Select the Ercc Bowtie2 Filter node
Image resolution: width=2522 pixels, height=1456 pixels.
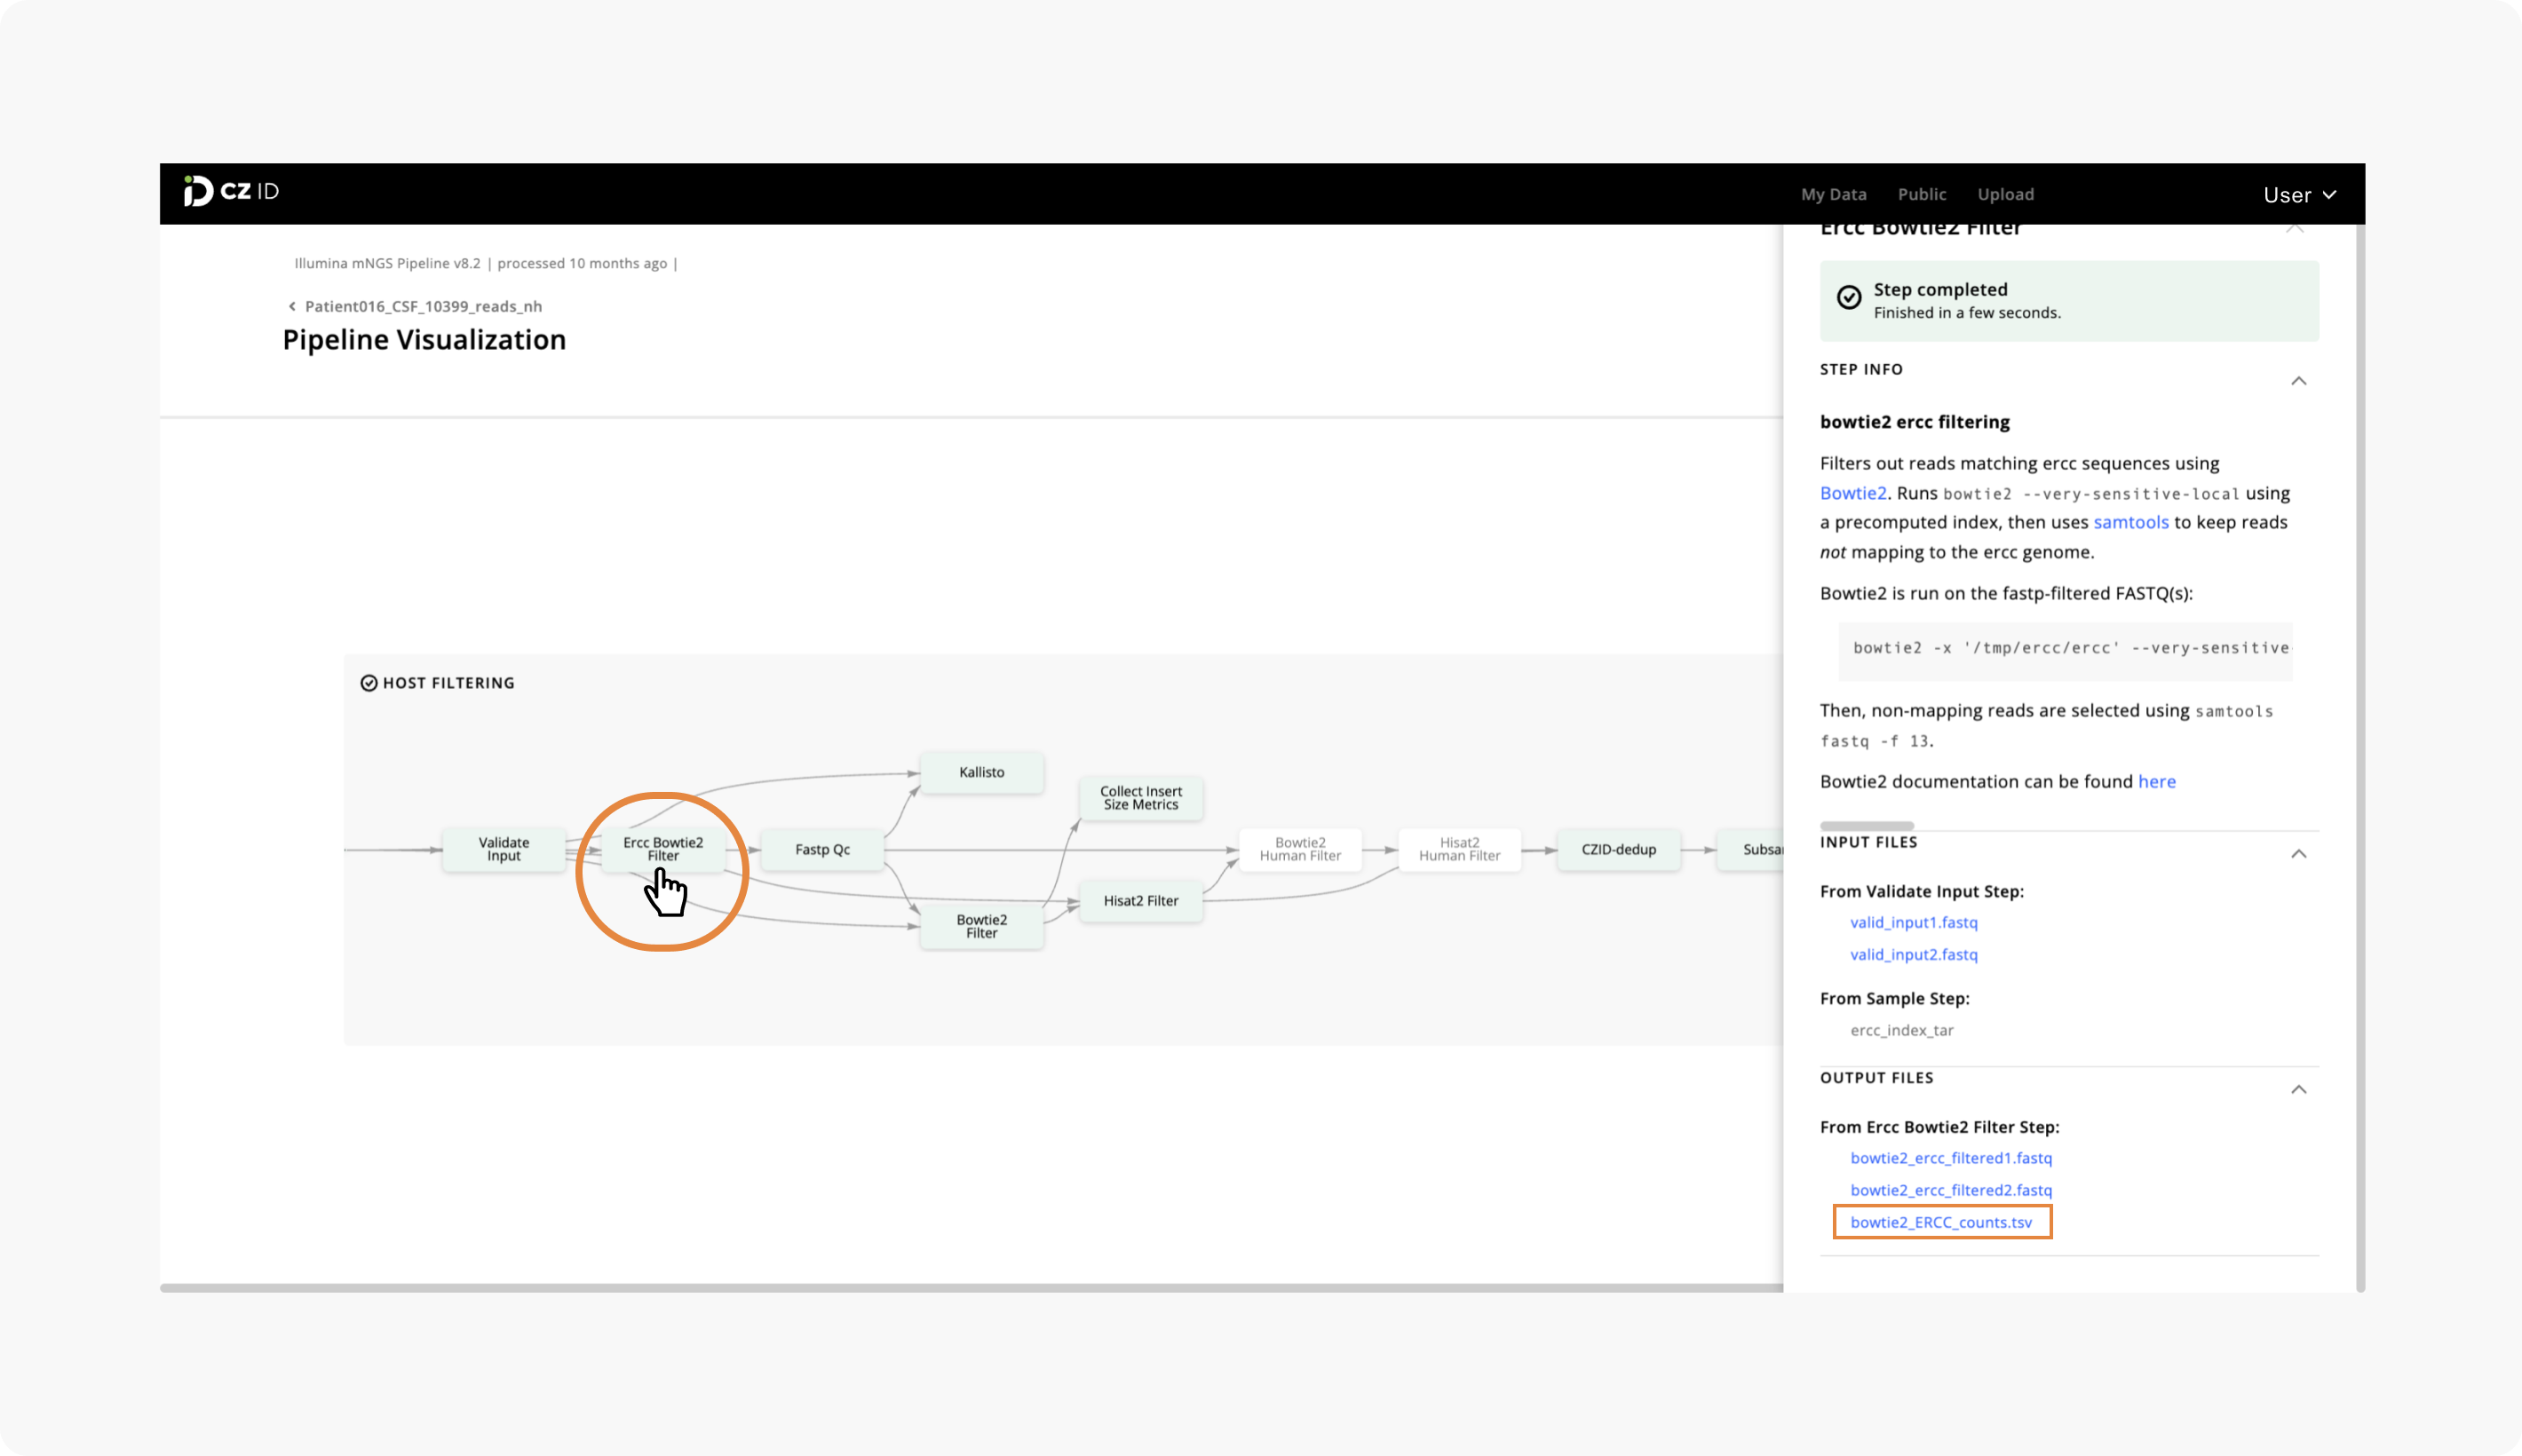point(663,849)
